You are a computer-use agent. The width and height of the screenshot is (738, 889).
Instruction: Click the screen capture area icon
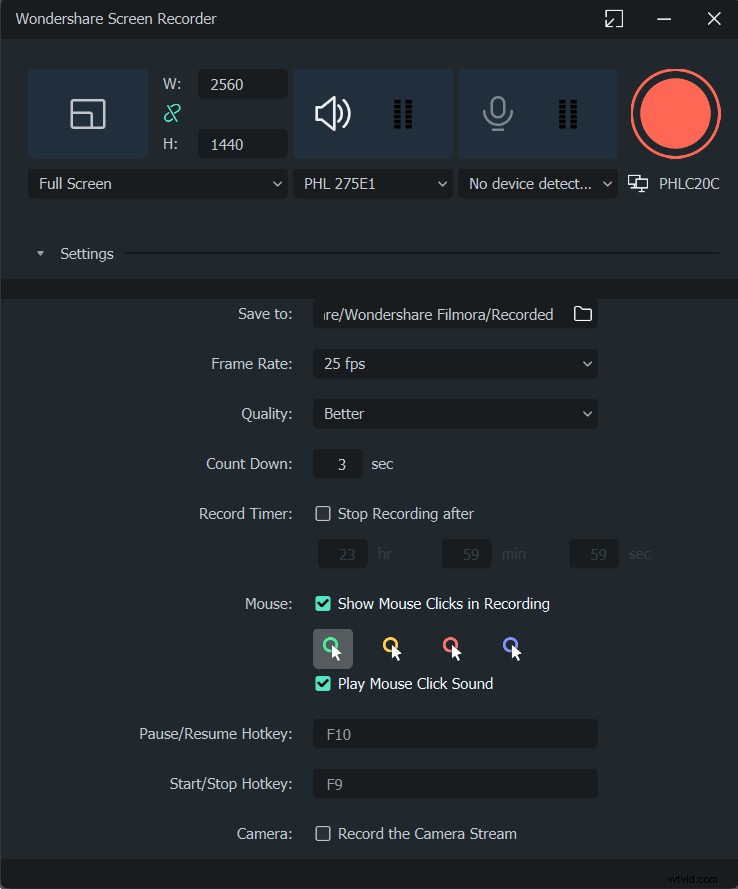(x=88, y=114)
